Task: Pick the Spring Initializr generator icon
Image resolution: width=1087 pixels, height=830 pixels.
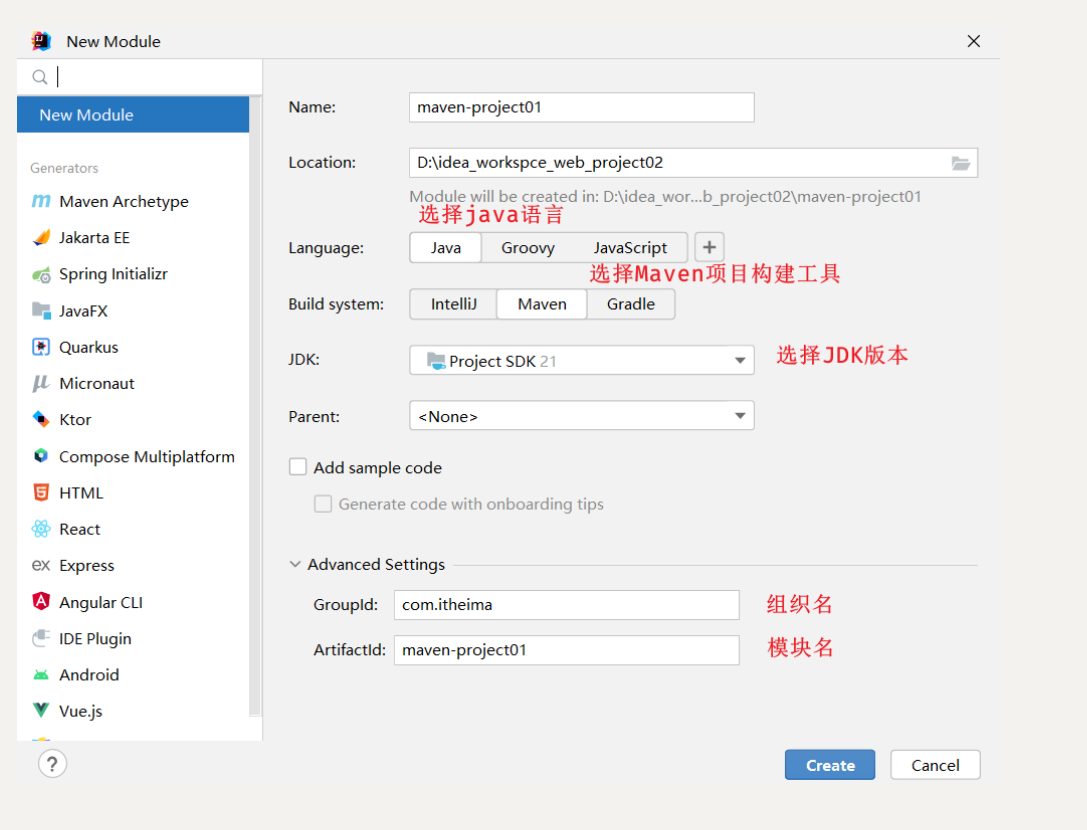Action: [41, 275]
